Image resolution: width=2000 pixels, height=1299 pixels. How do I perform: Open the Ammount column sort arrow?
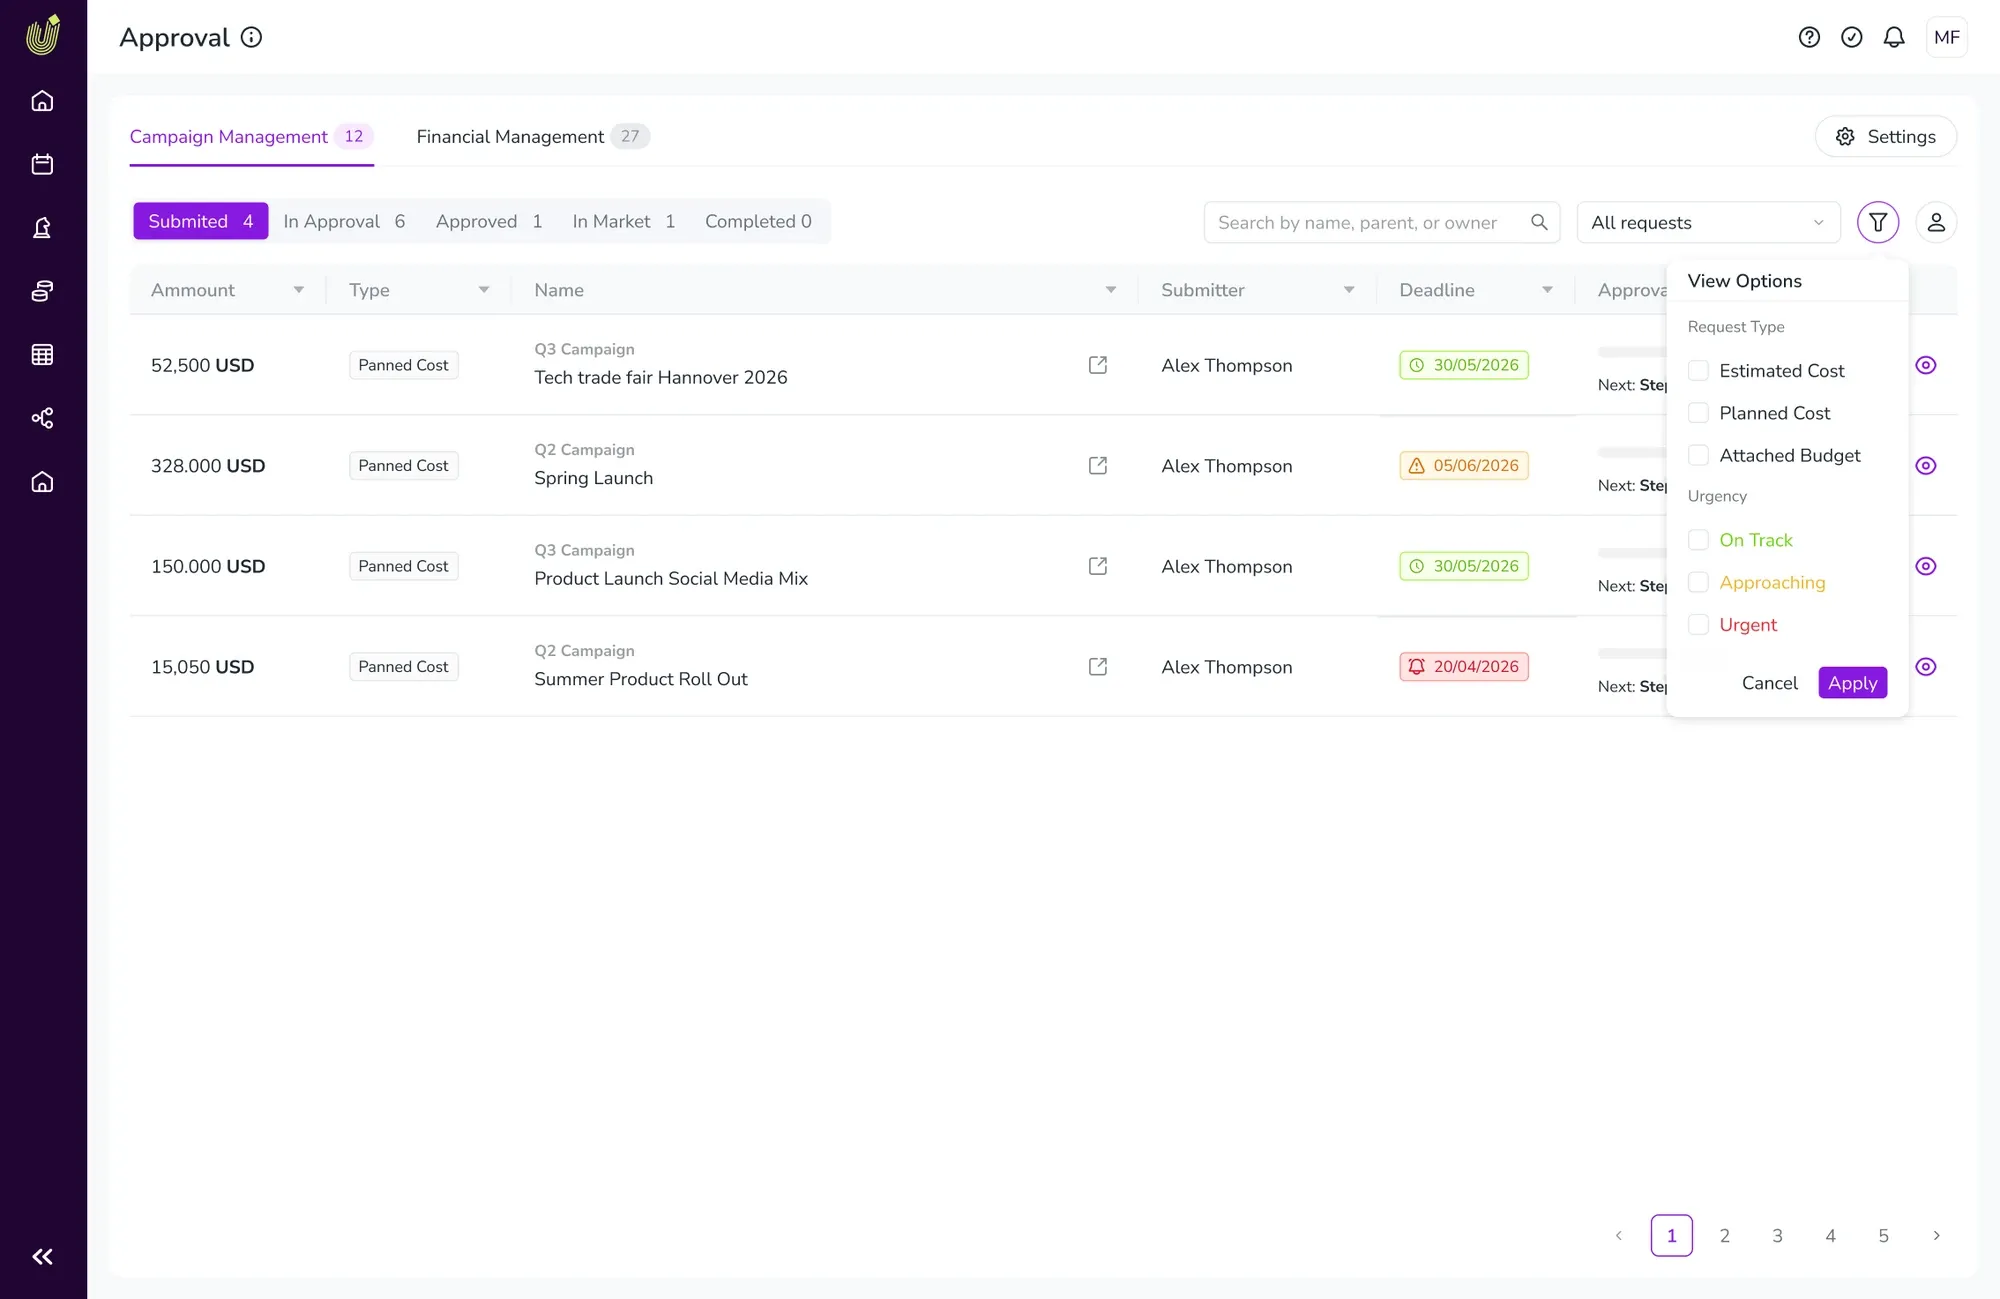pos(298,290)
